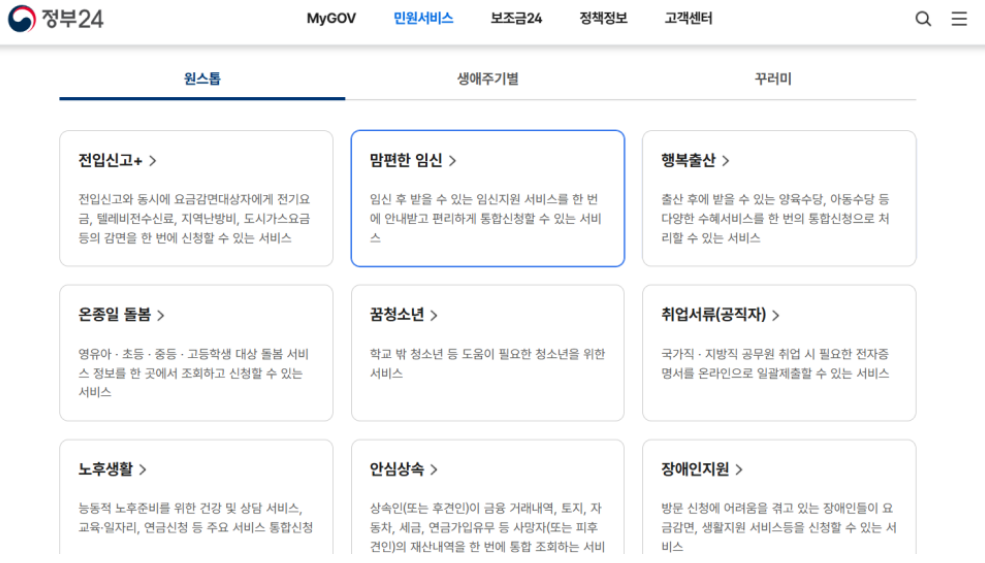Click the 장애인지원 description starting '방문 신청에'
This screenshot has height=563, width=985.
click(779, 527)
